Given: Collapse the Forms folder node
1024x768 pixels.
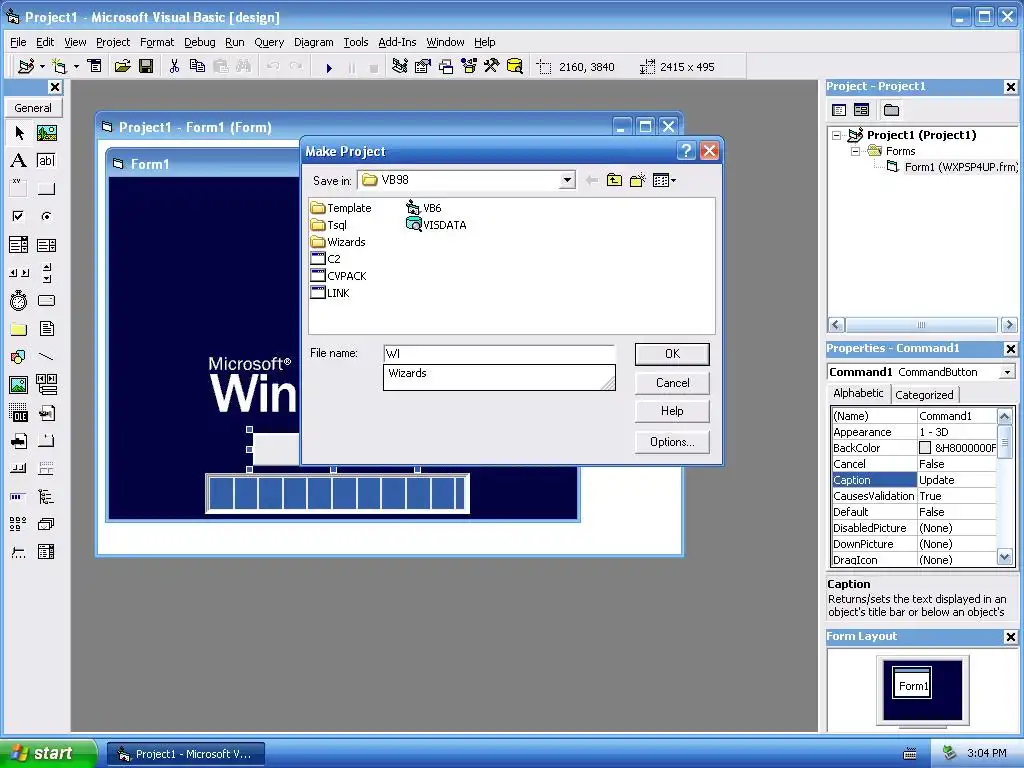Looking at the screenshot, I should click(x=855, y=152).
